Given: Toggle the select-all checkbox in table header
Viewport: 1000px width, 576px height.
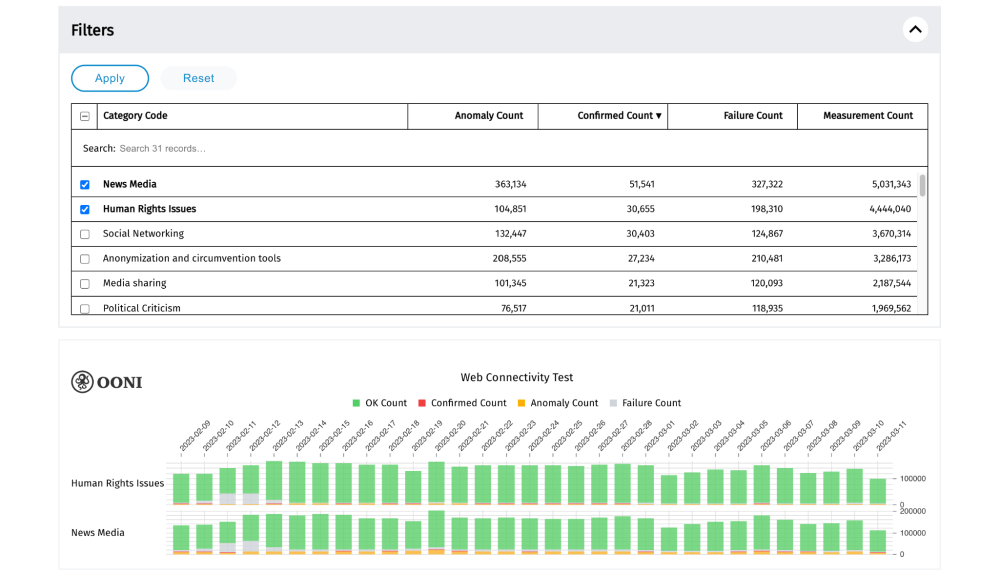Looking at the screenshot, I should [85, 116].
